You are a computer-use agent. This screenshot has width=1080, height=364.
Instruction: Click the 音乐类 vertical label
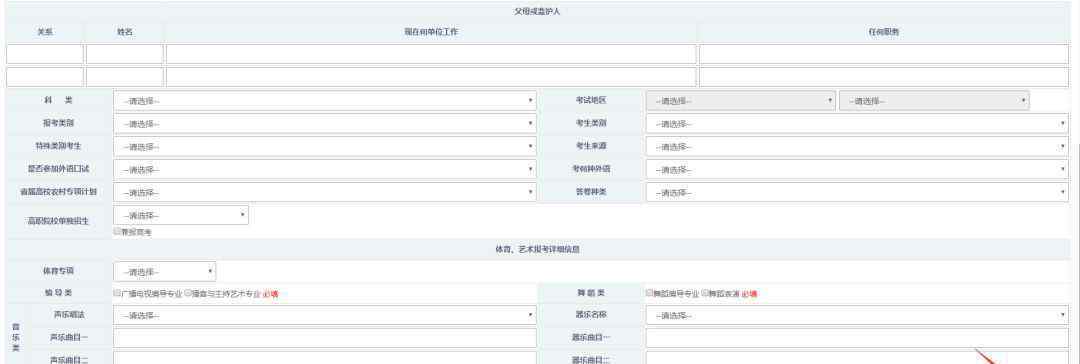click(x=16, y=338)
